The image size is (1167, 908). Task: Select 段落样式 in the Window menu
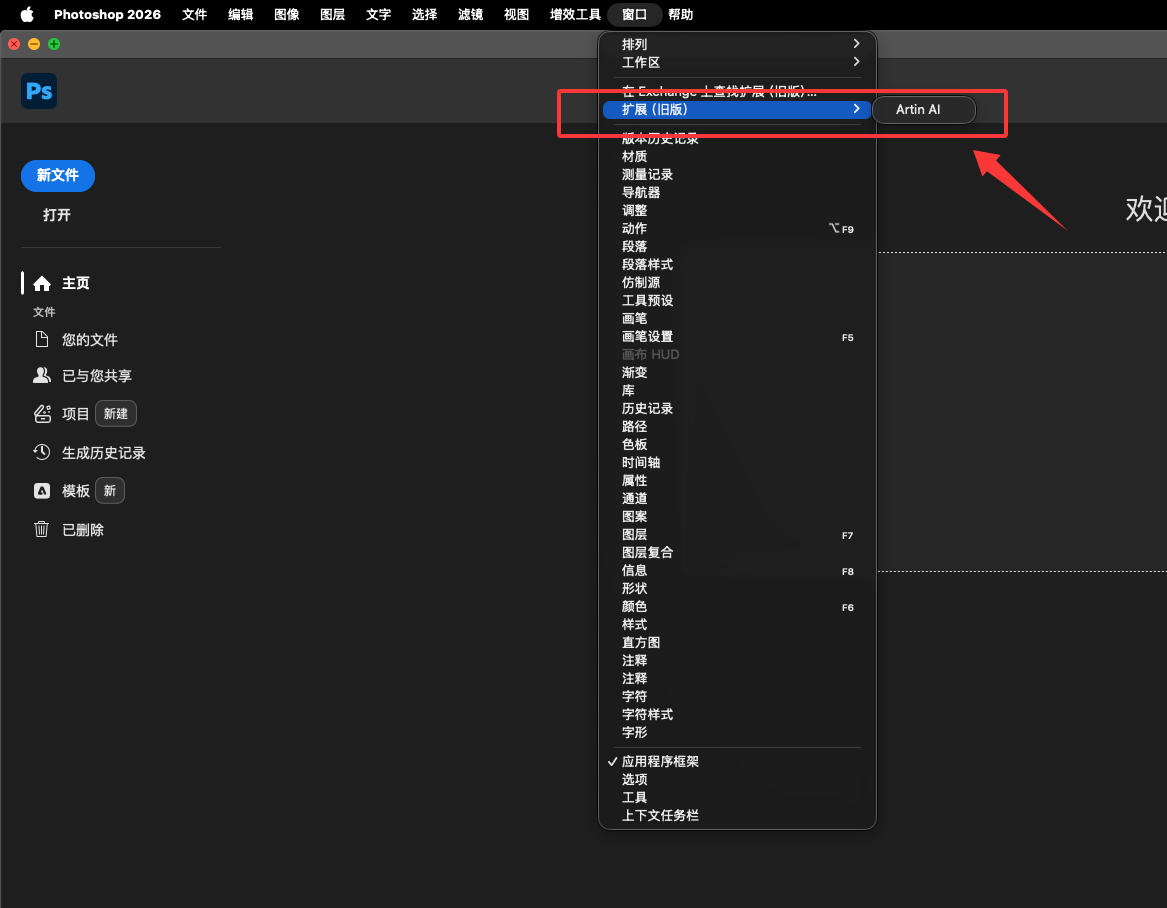(737, 264)
